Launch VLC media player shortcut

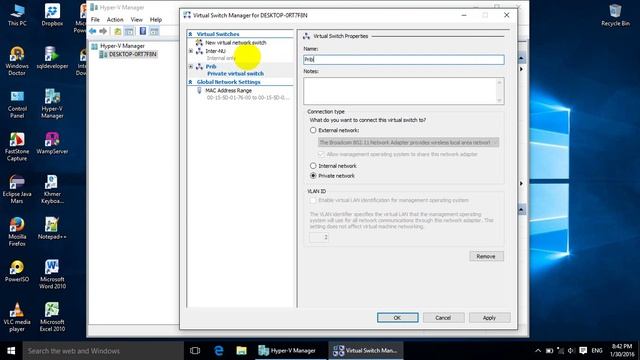pos(17,318)
